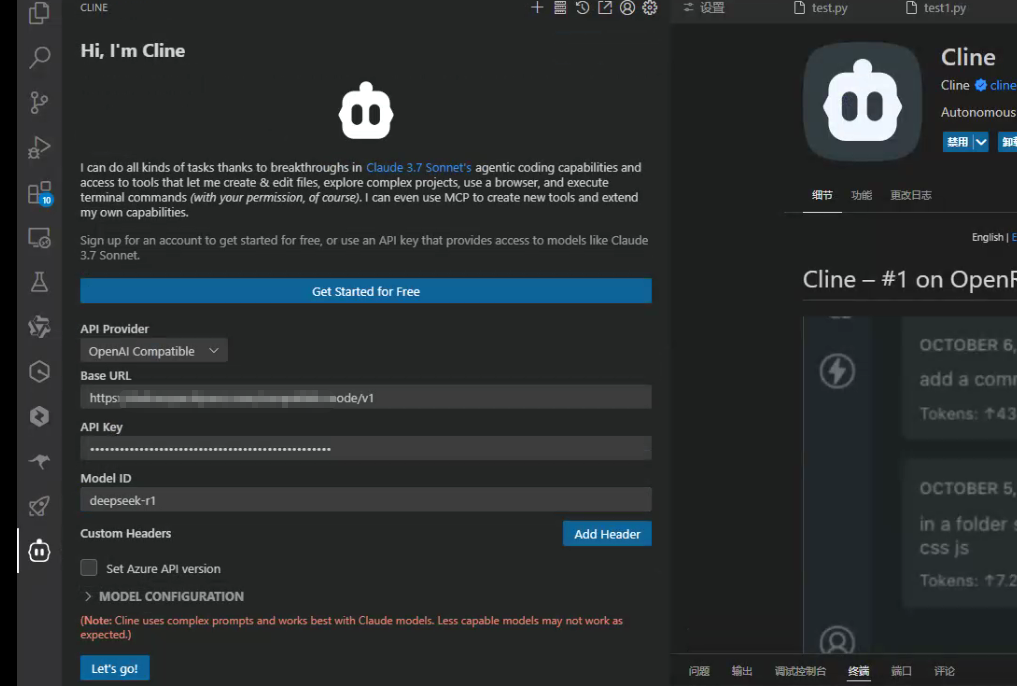Image resolution: width=1017 pixels, height=686 pixels.
Task: Open Cline MCP servers icon
Action: click(x=560, y=8)
